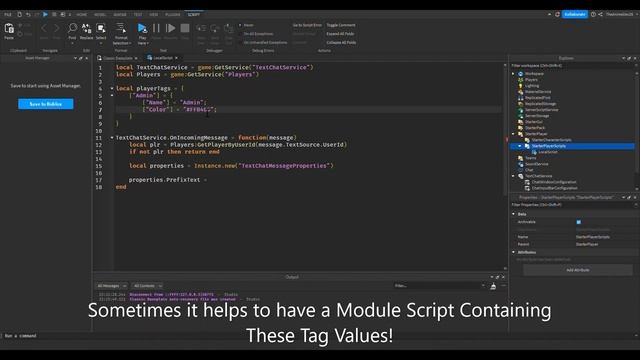Image resolution: width=640 pixels, height=360 pixels.
Task: Click the share icon near username
Action: (600, 14)
